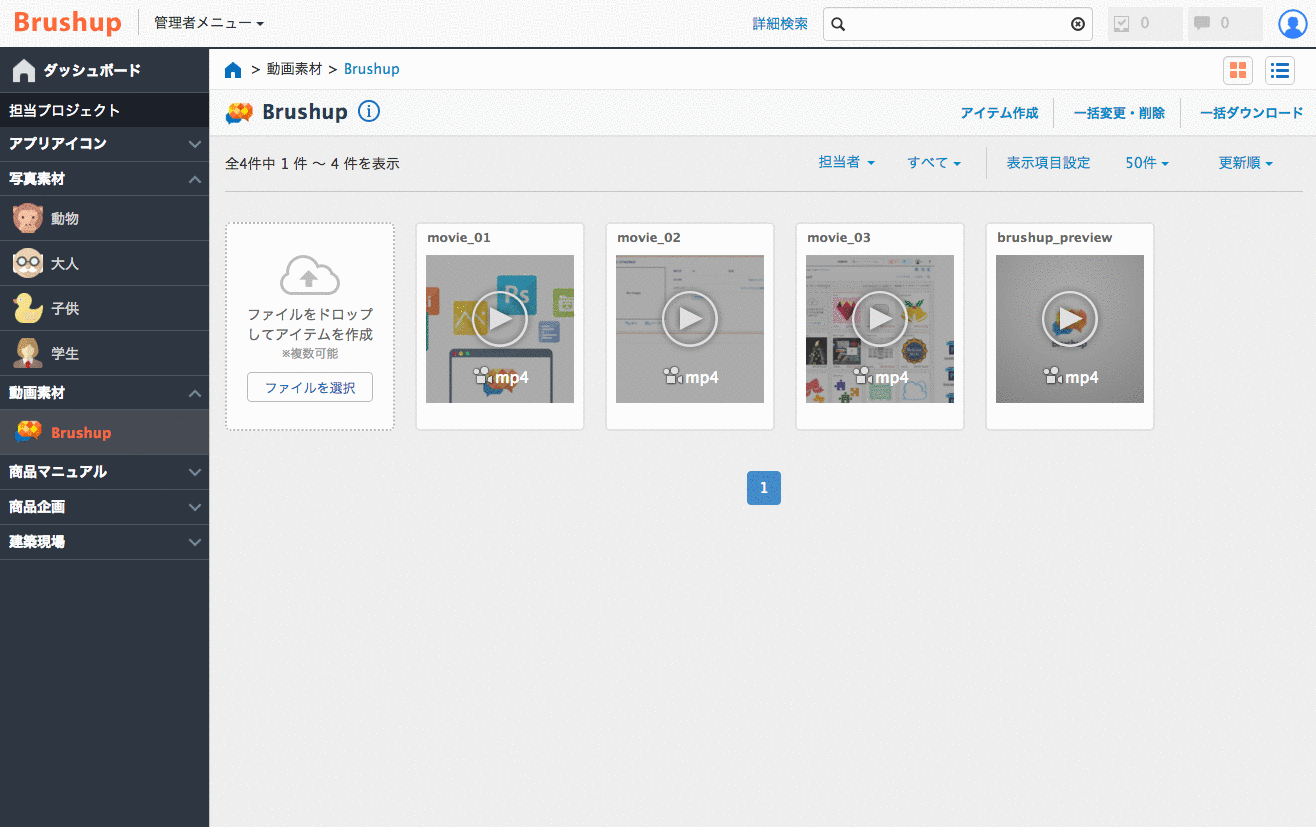This screenshot has height=827, width=1316.
Task: Click the info icon beside Brushup title
Action: [369, 111]
